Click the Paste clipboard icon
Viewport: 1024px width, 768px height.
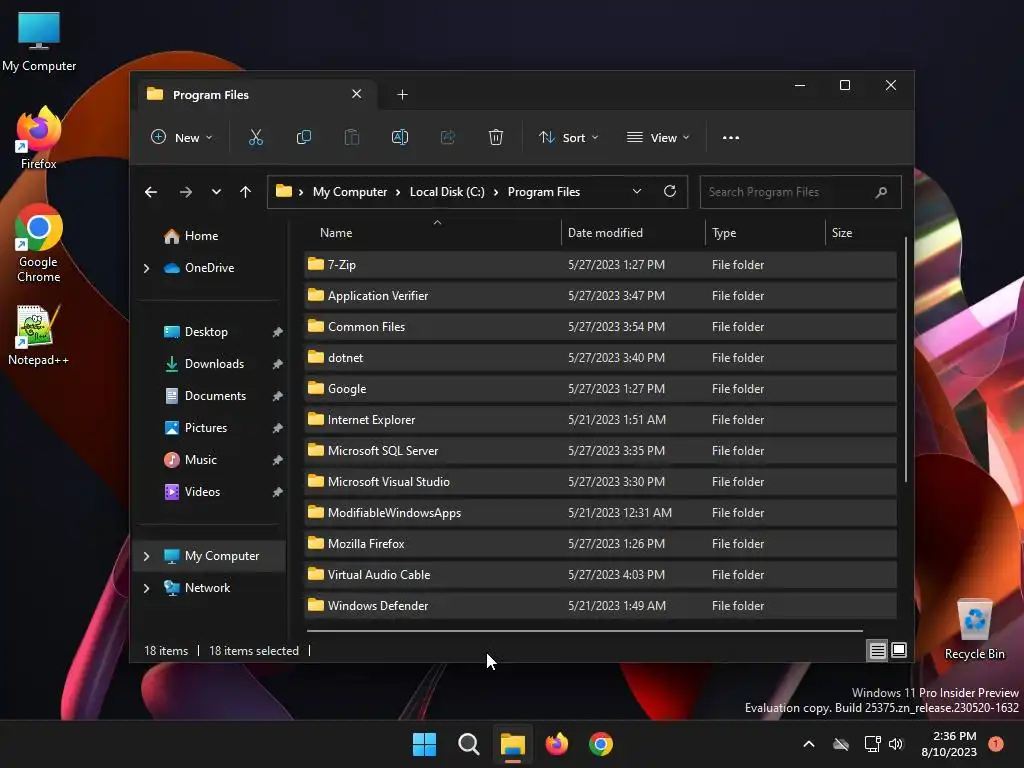point(352,137)
